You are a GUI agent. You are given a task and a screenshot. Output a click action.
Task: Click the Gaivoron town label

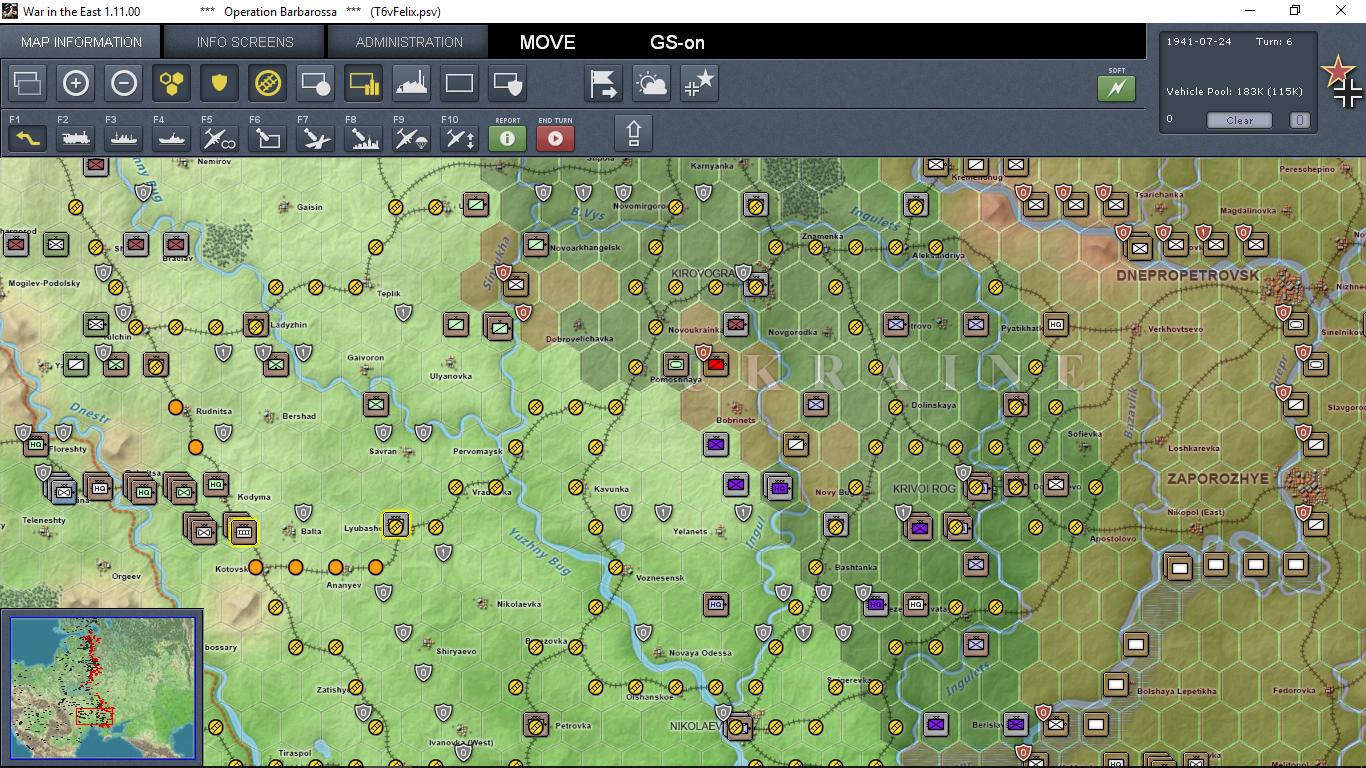point(365,357)
